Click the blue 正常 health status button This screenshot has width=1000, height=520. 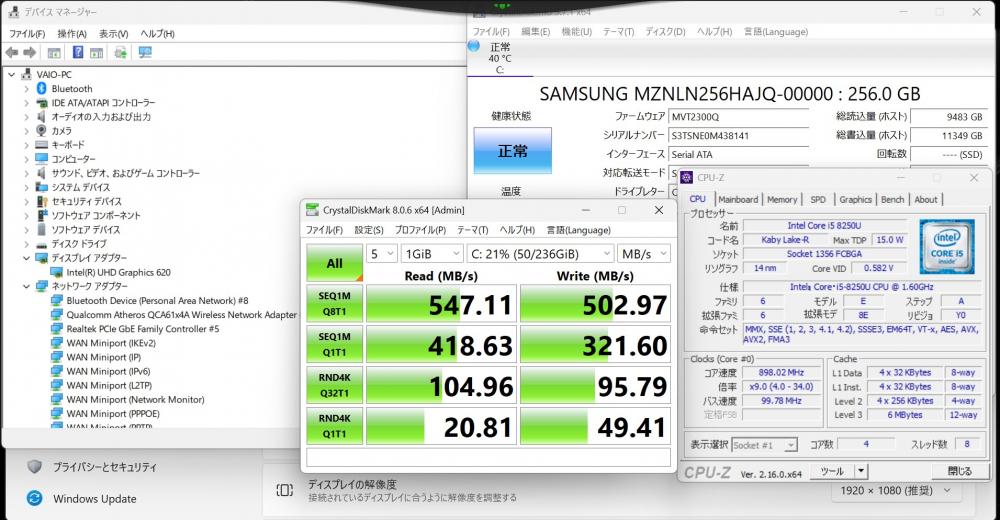tap(513, 151)
